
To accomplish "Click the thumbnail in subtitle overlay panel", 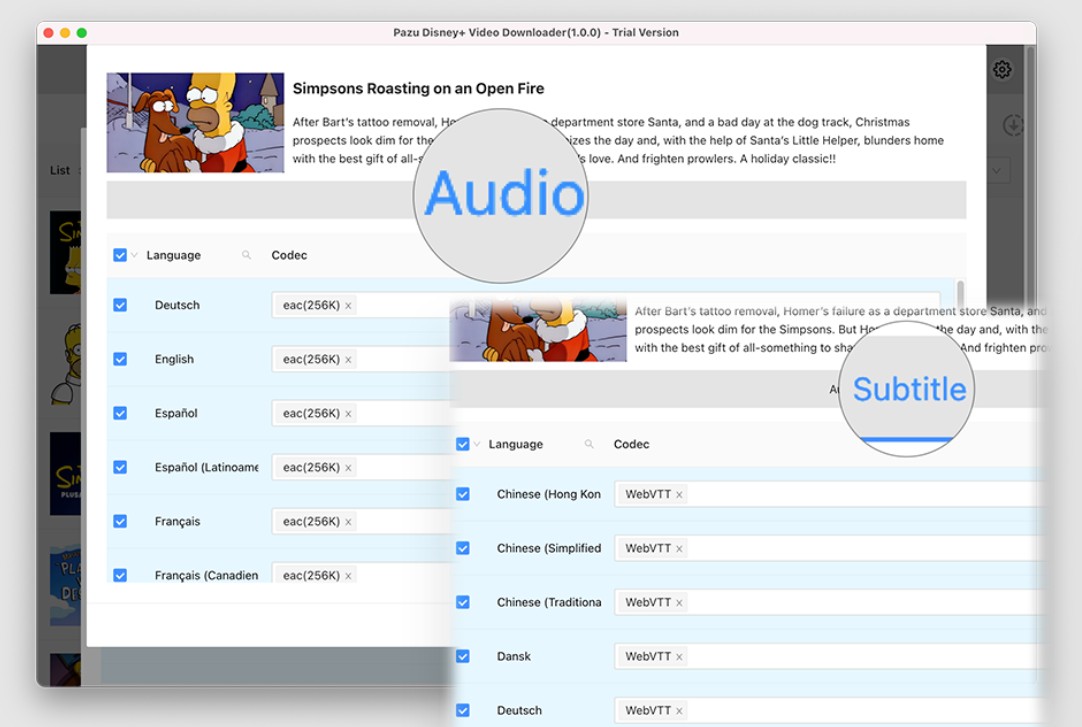I will pos(538,330).
